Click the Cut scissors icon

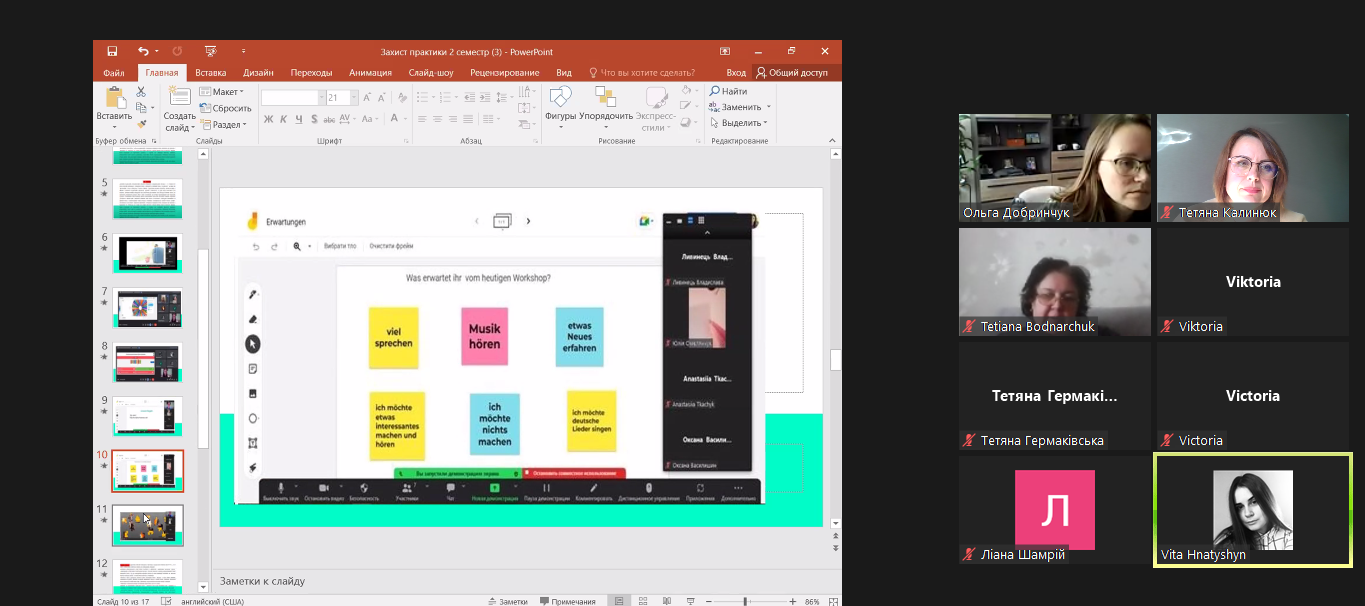(141, 92)
